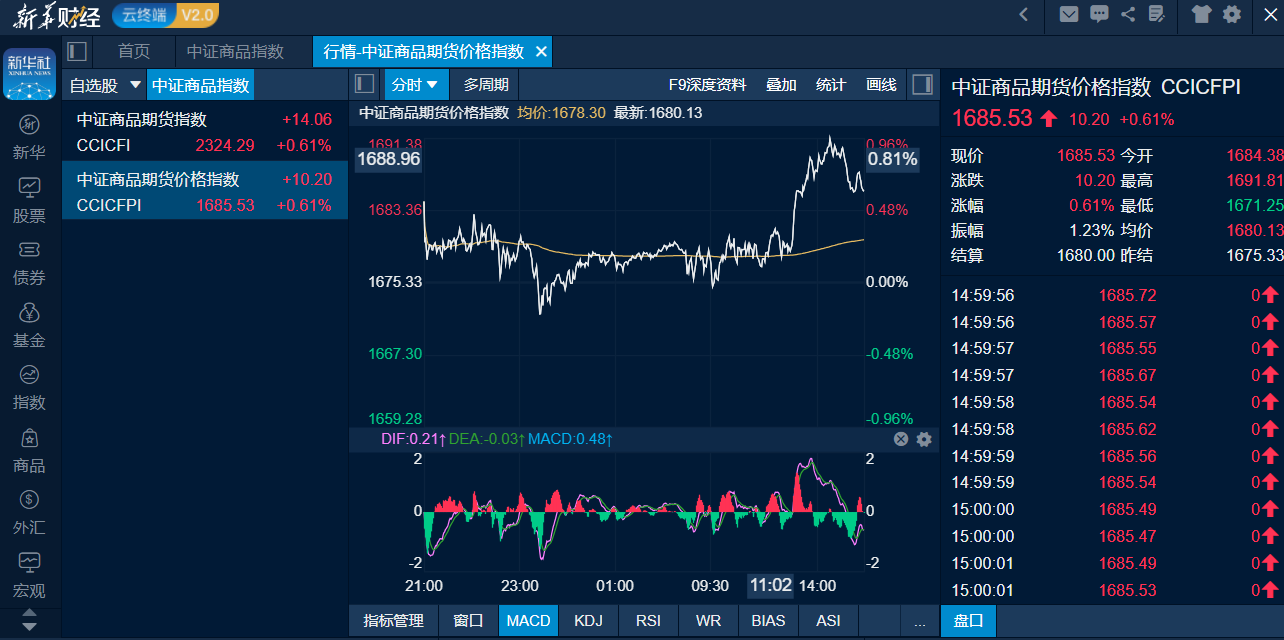Expand the 自选股 dropdown
The width and height of the screenshot is (1284, 640).
135,85
